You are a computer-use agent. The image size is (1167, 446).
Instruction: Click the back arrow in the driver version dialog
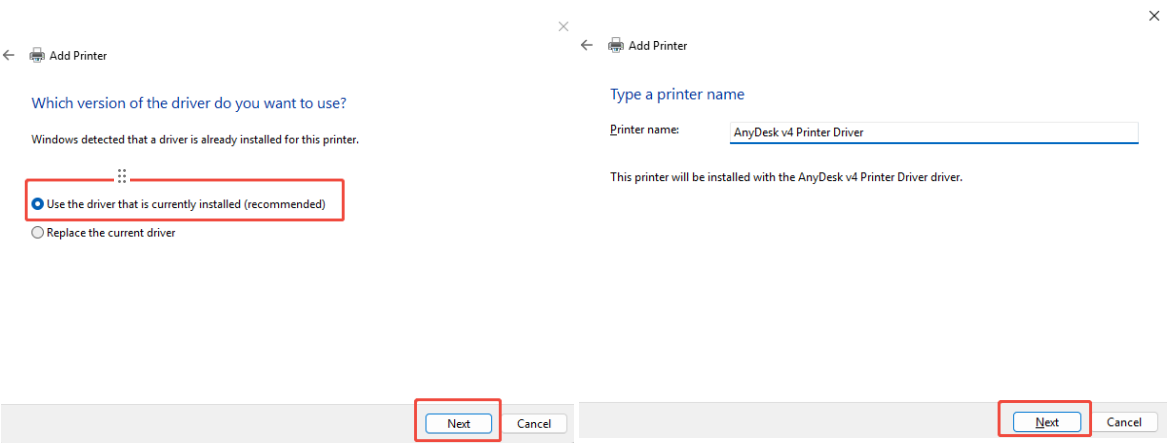(x=9, y=56)
